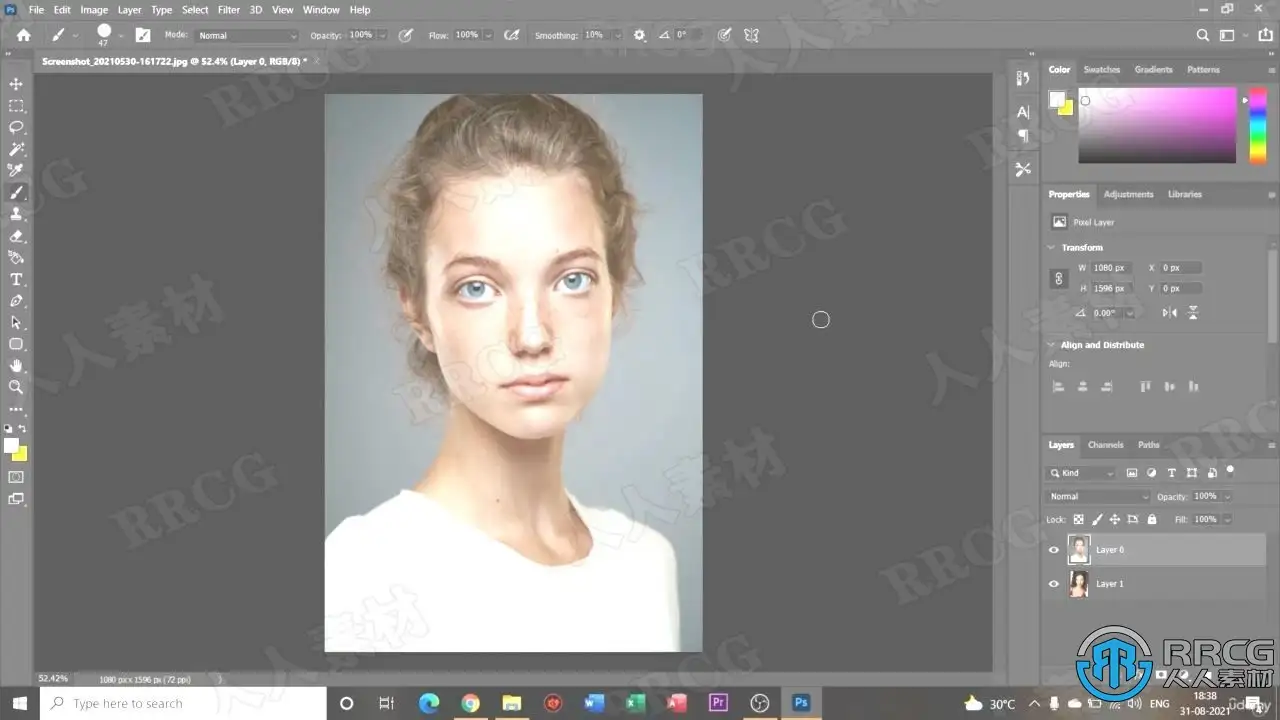Click the foreground color swatch in toolbar
1280x720 pixels.
[11, 446]
